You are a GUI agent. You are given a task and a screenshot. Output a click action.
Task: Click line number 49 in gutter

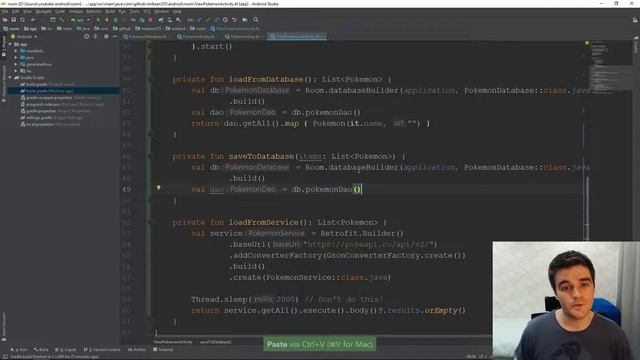(126, 189)
